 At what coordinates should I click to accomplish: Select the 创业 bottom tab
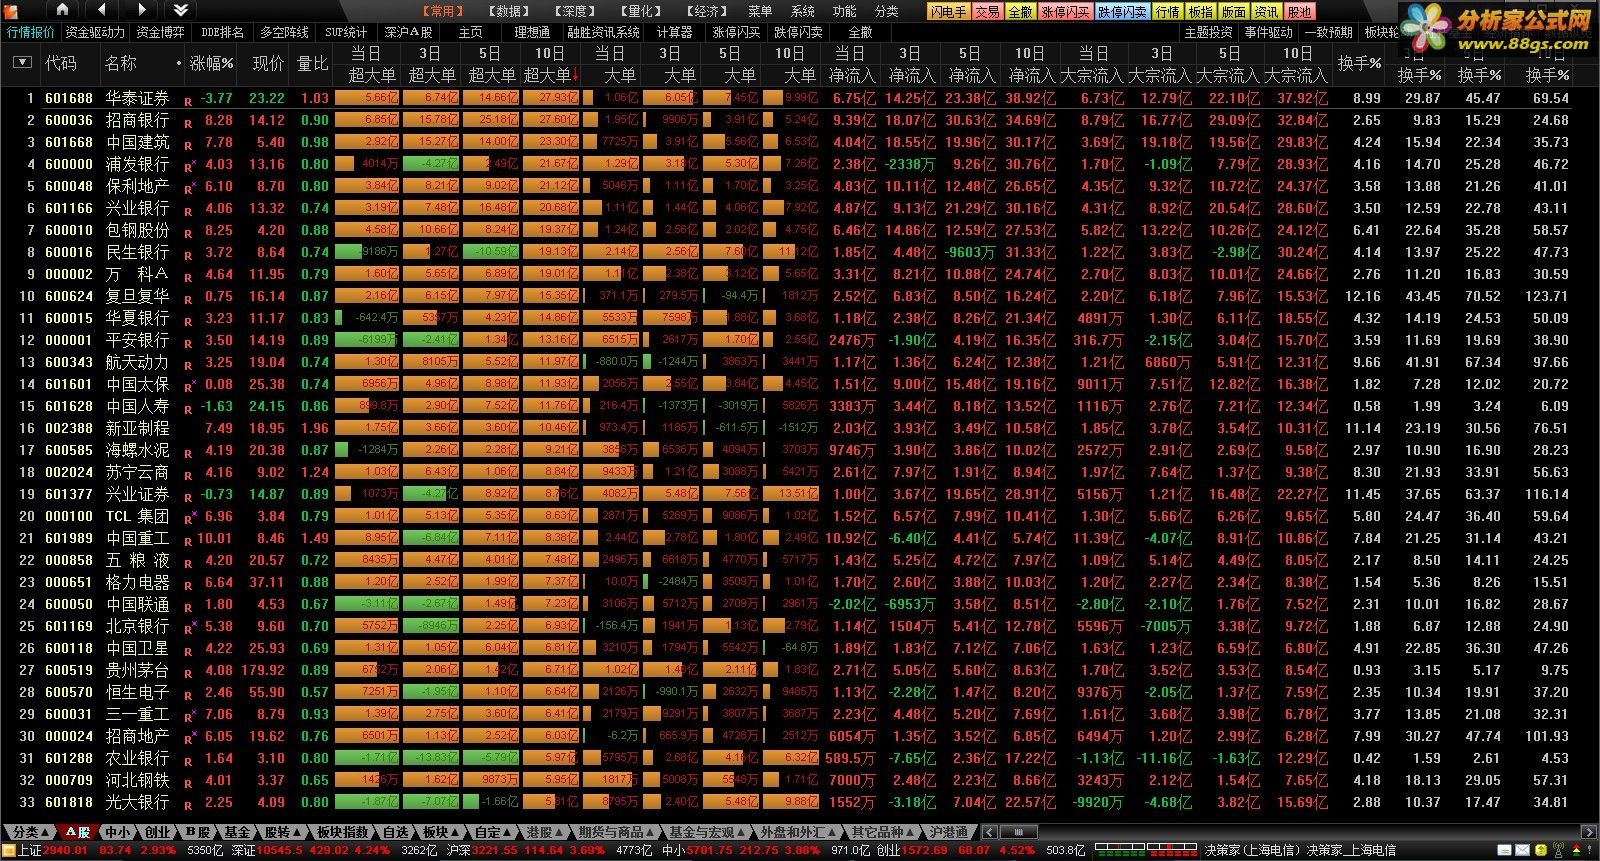tap(157, 832)
